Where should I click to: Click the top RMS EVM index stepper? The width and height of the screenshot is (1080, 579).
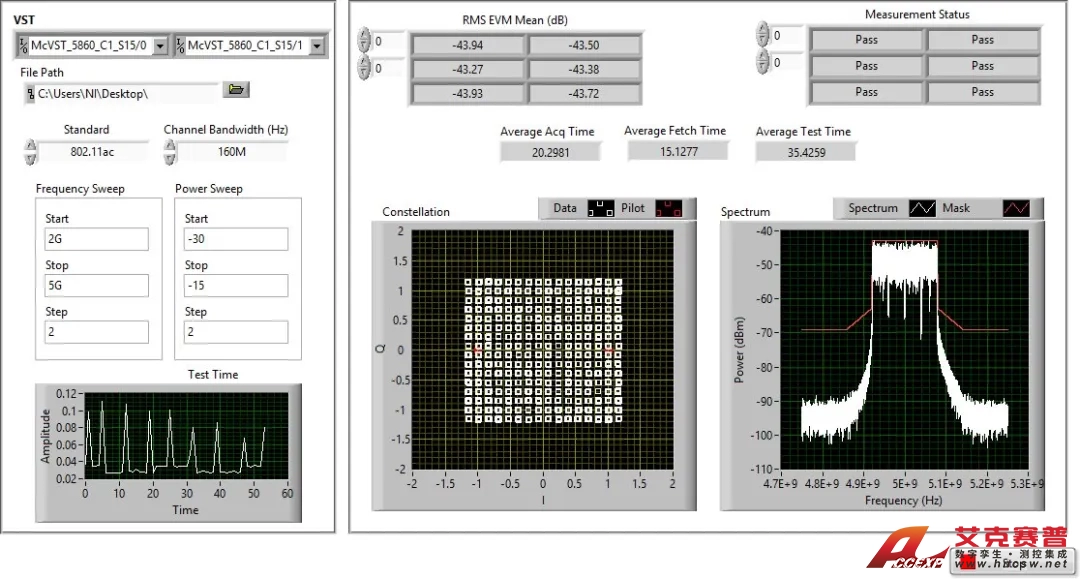click(x=364, y=42)
